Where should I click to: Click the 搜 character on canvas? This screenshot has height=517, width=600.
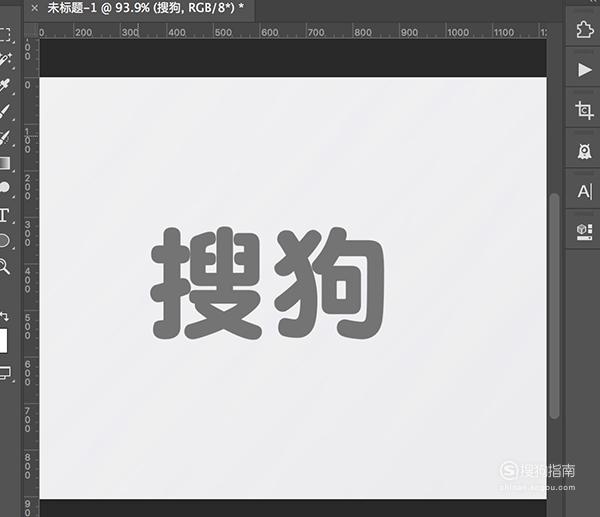[206, 284]
